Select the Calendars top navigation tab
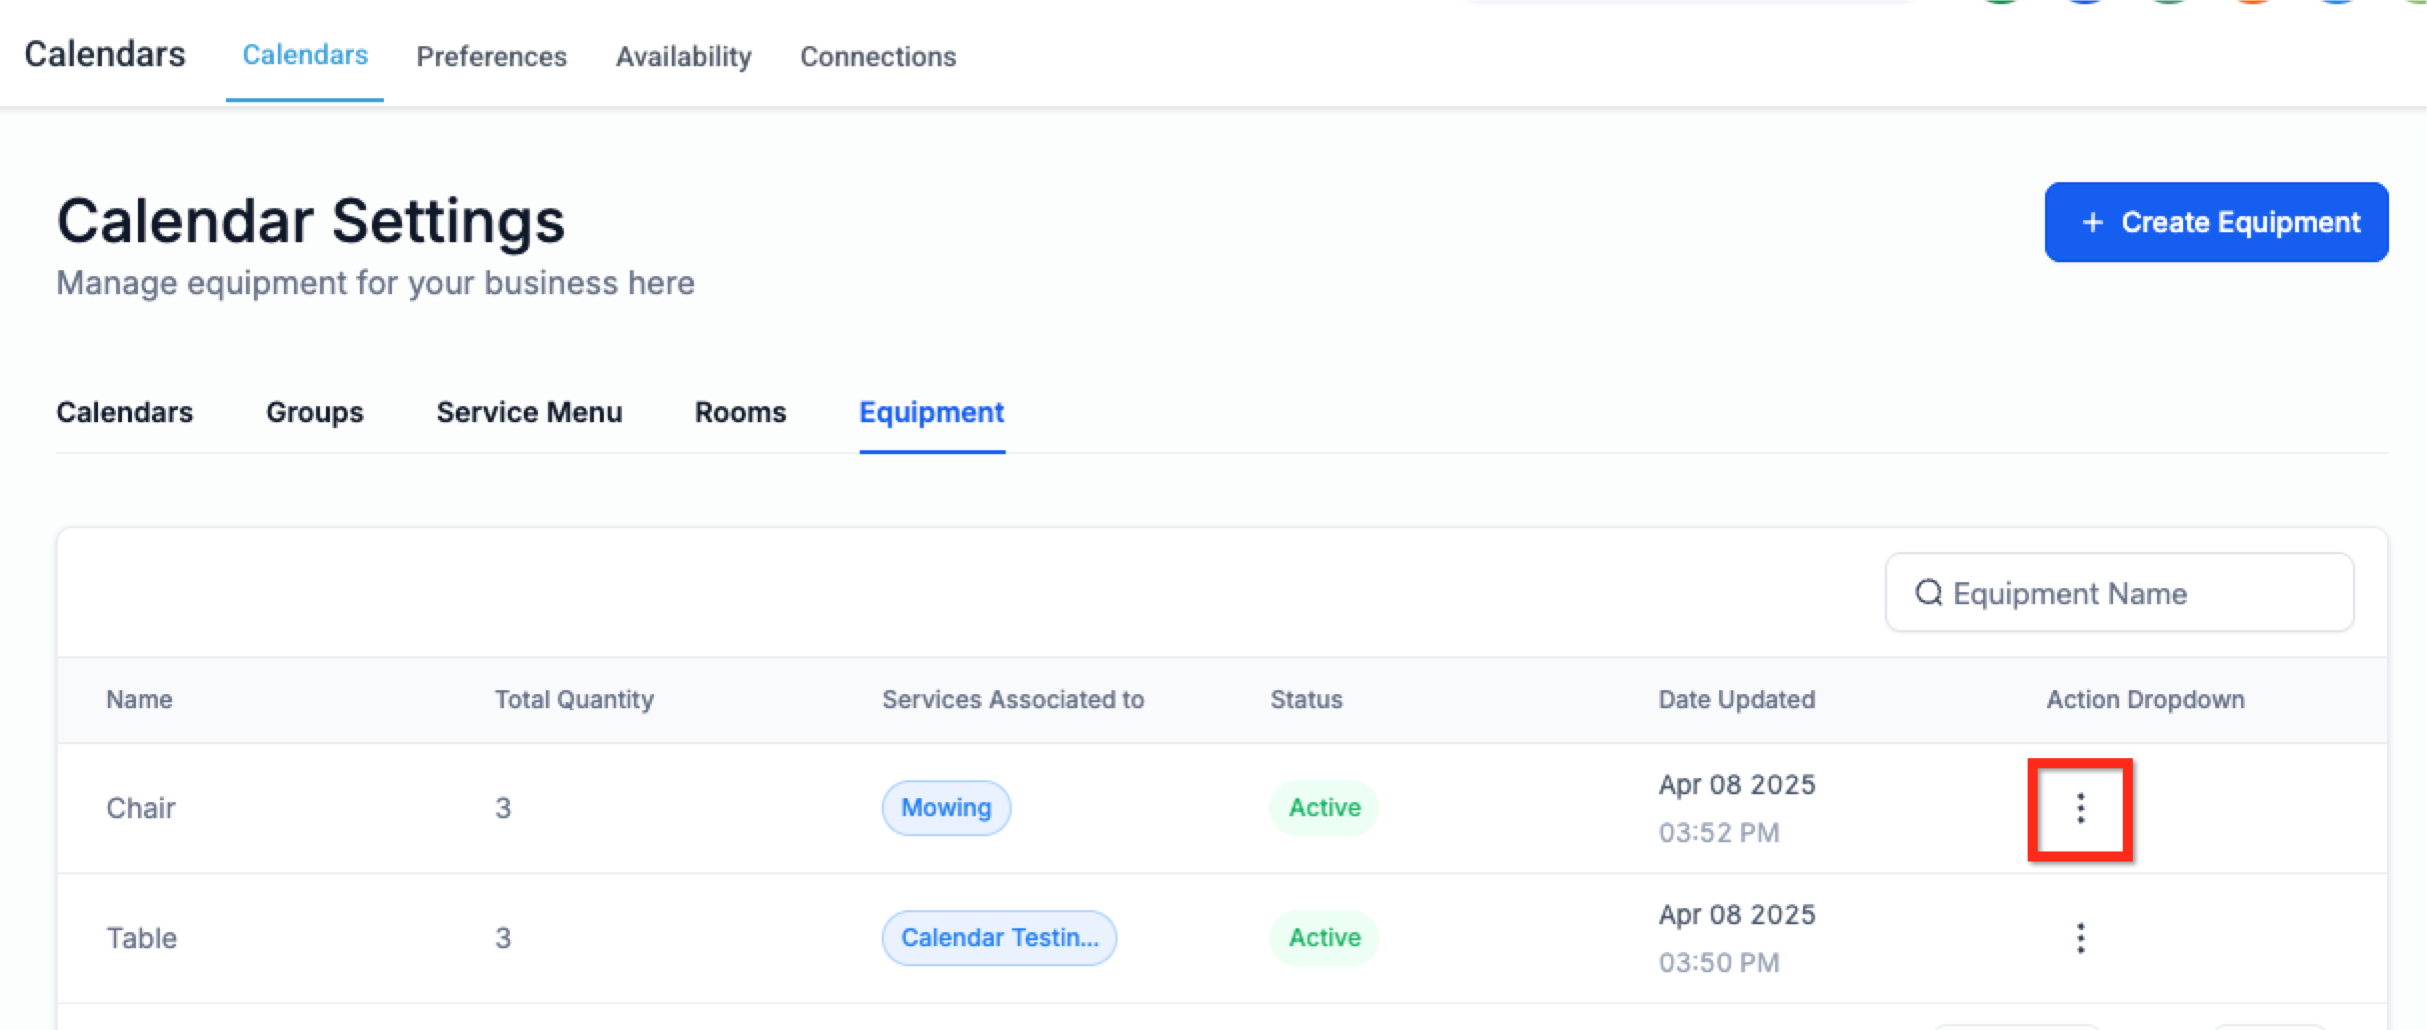The height and width of the screenshot is (1030, 2427). coord(305,55)
